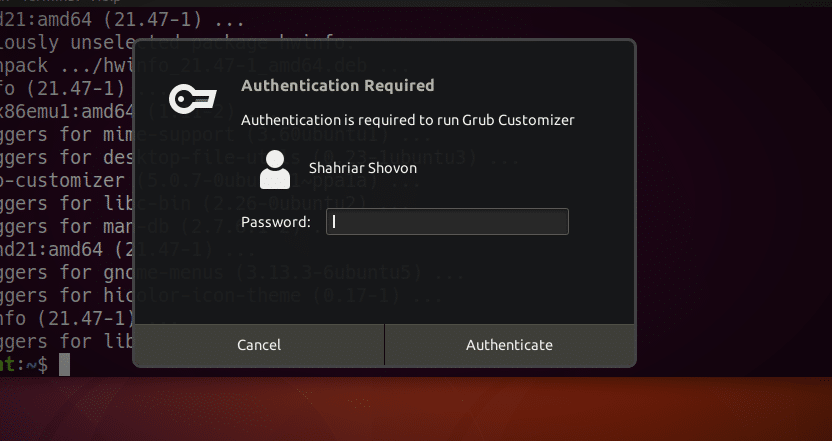Click the Grub Customizer authentication message text
The height and width of the screenshot is (441, 832).
pos(407,120)
